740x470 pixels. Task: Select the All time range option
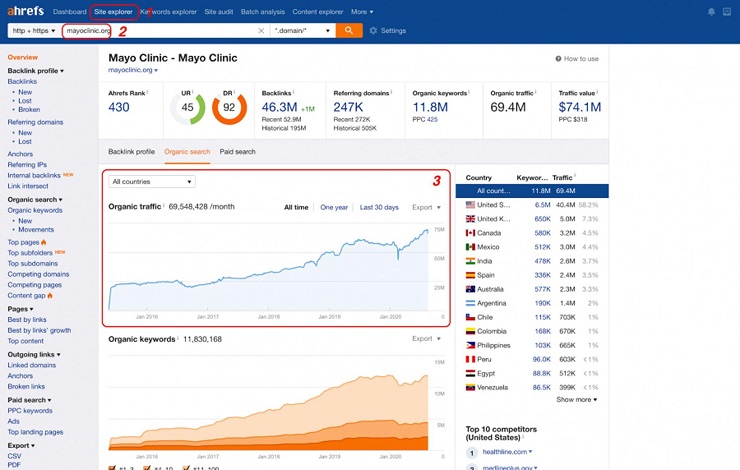(x=296, y=207)
